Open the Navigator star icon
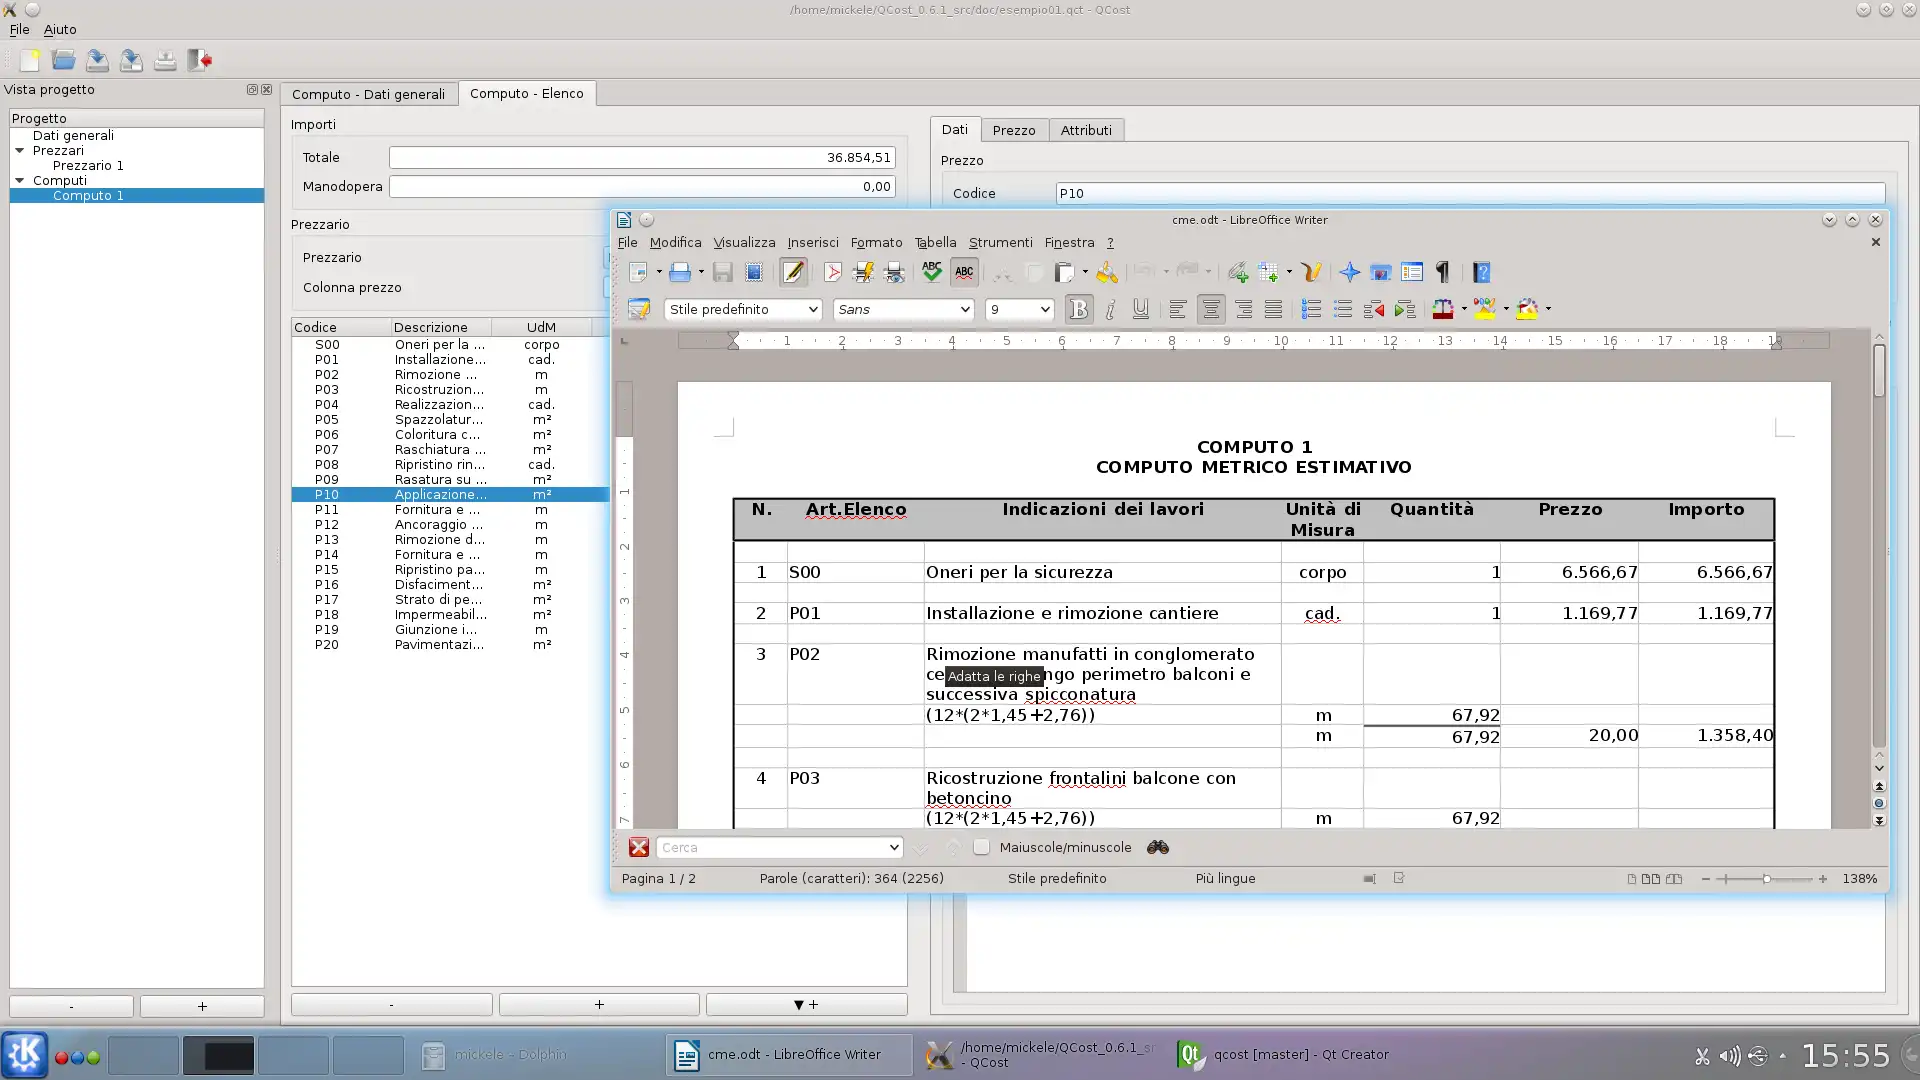 point(1349,272)
